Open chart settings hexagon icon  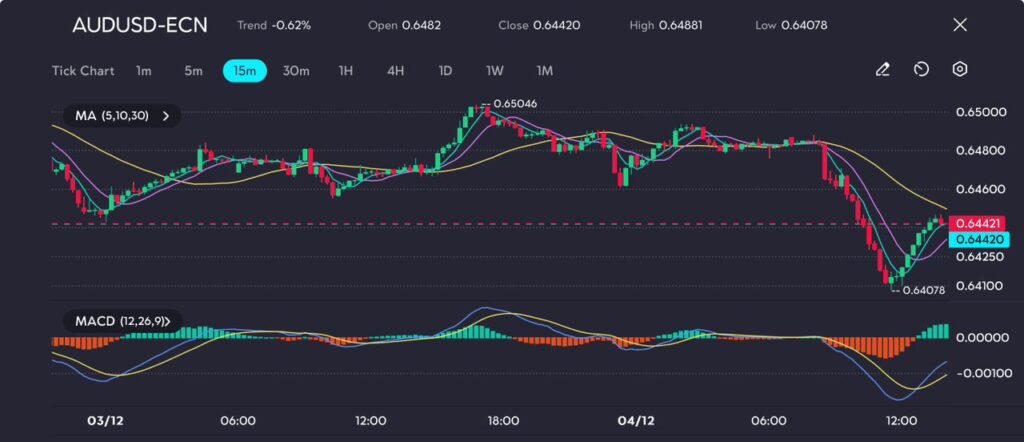[960, 70]
